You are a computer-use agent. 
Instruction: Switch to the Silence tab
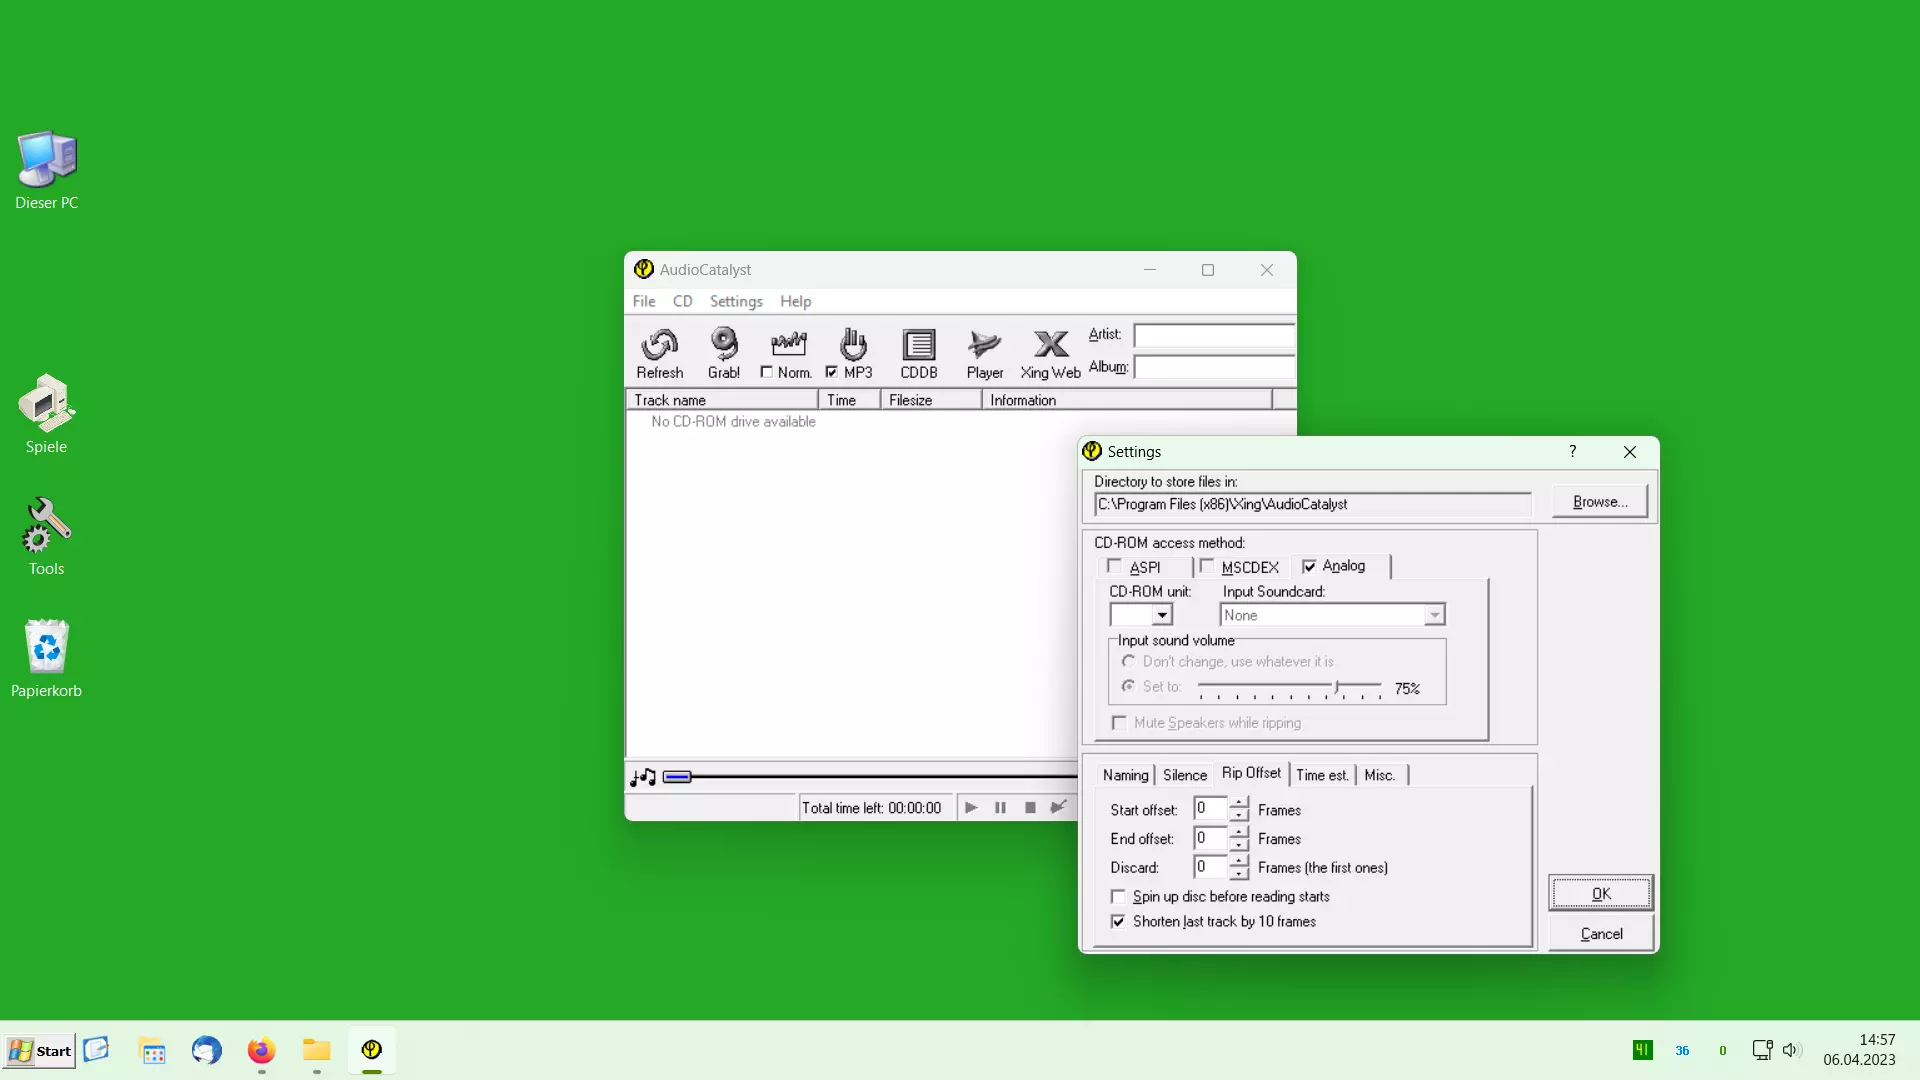pos(1185,775)
